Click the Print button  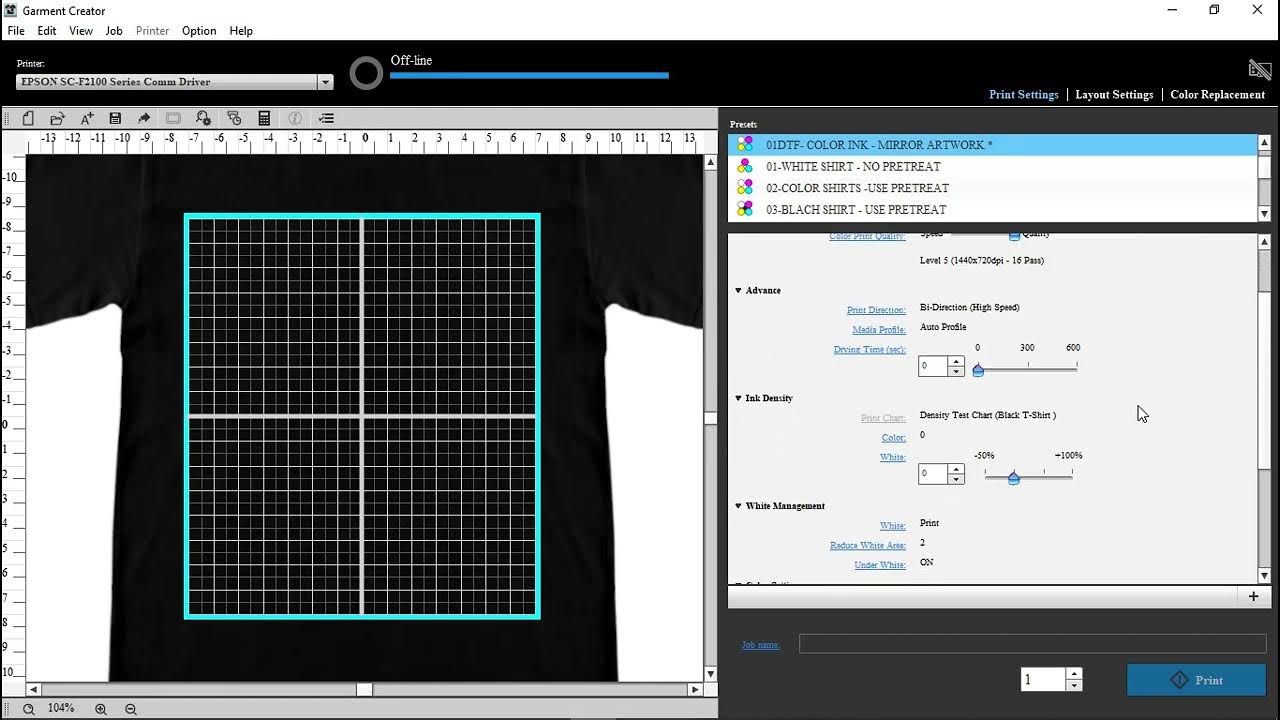[x=1196, y=680]
